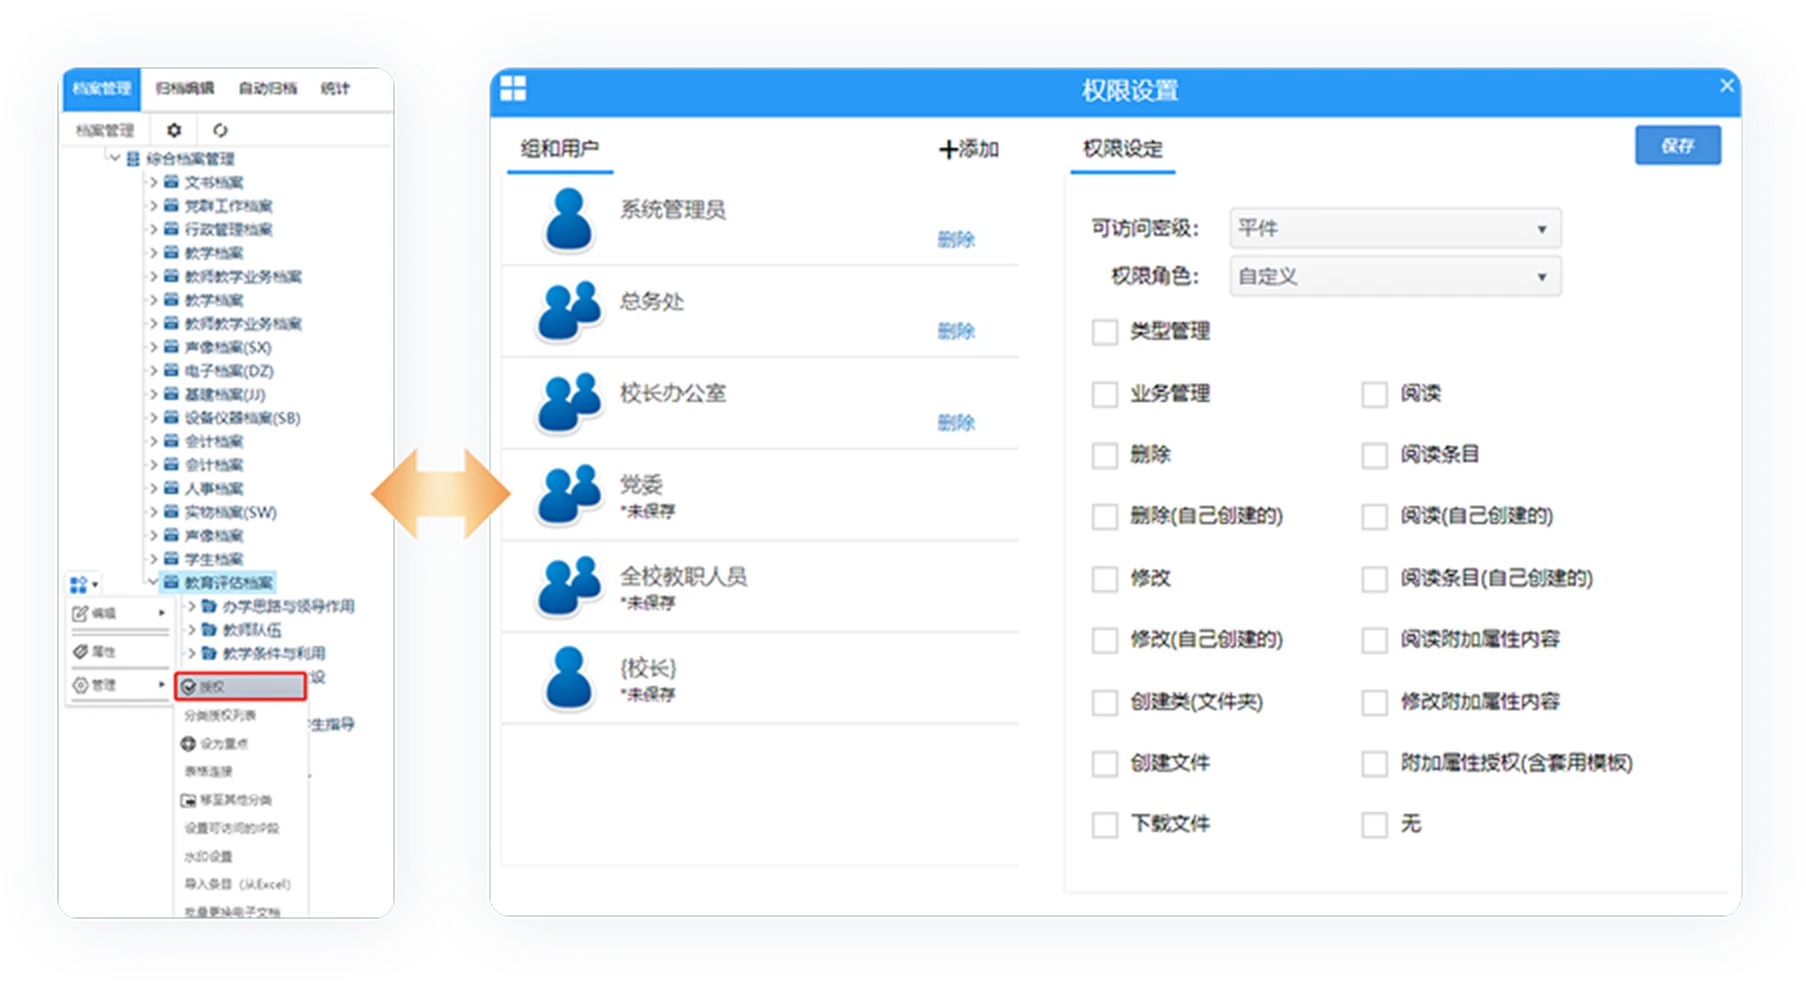
Task: Open the 可访问密级 dropdown
Action: [1394, 228]
